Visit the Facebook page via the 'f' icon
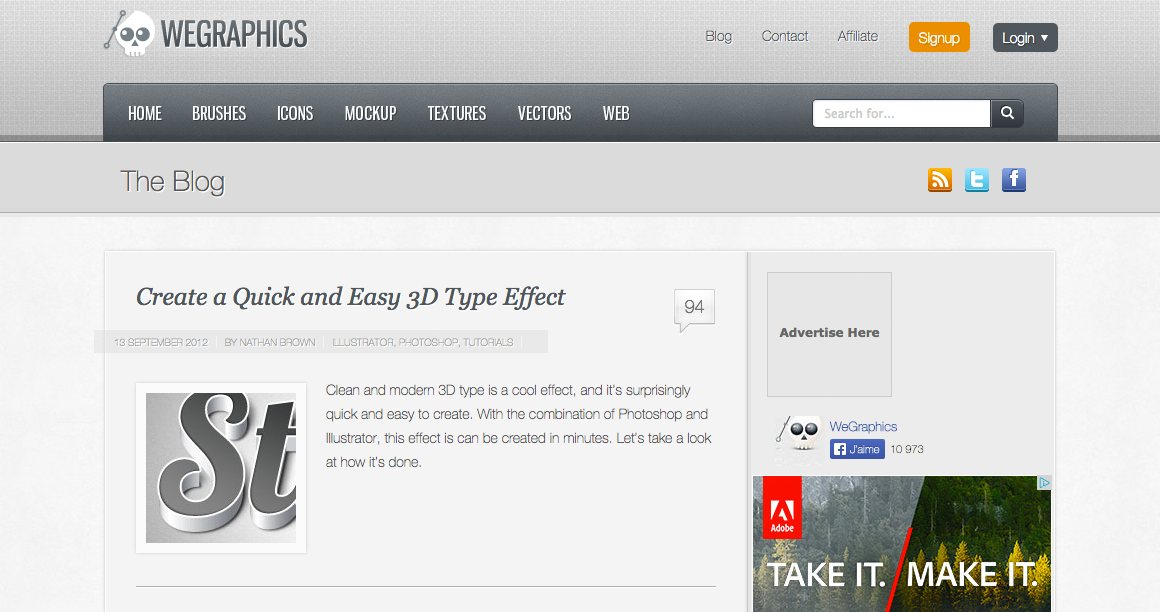This screenshot has width=1160, height=612. [x=1013, y=180]
